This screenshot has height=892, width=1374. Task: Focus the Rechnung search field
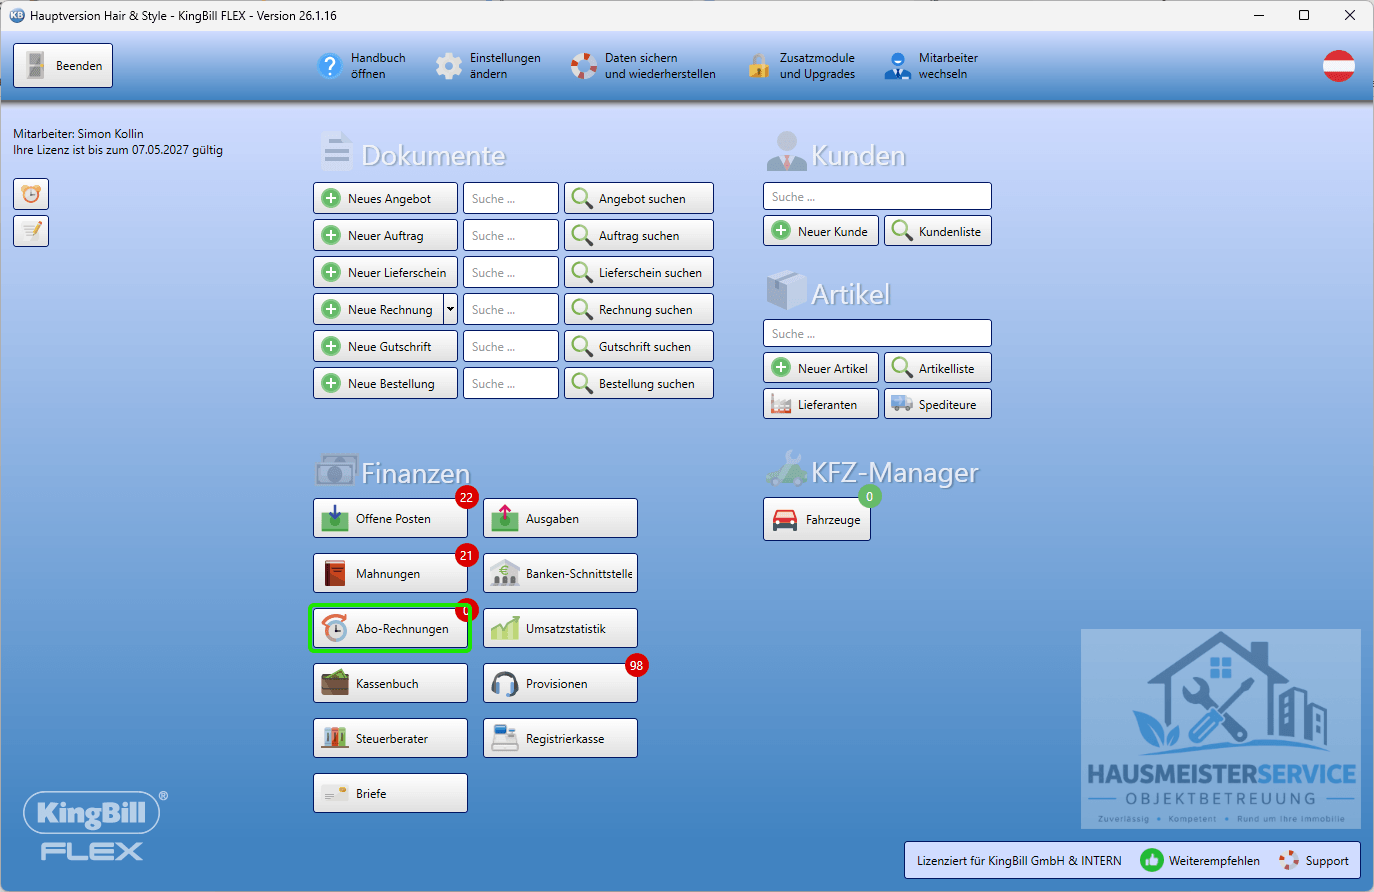point(511,310)
